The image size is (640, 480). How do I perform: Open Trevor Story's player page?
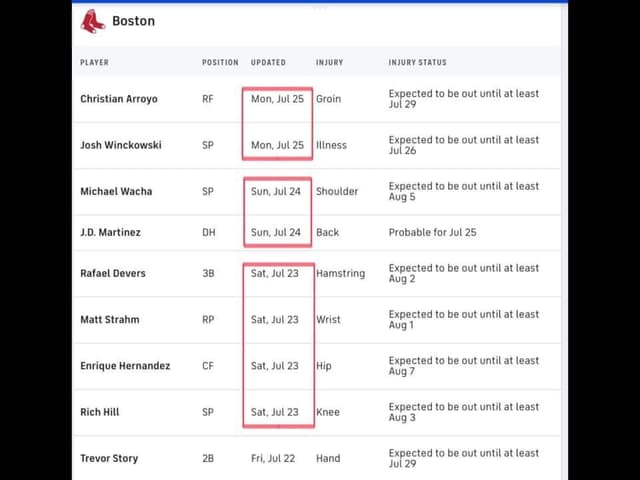coord(109,458)
